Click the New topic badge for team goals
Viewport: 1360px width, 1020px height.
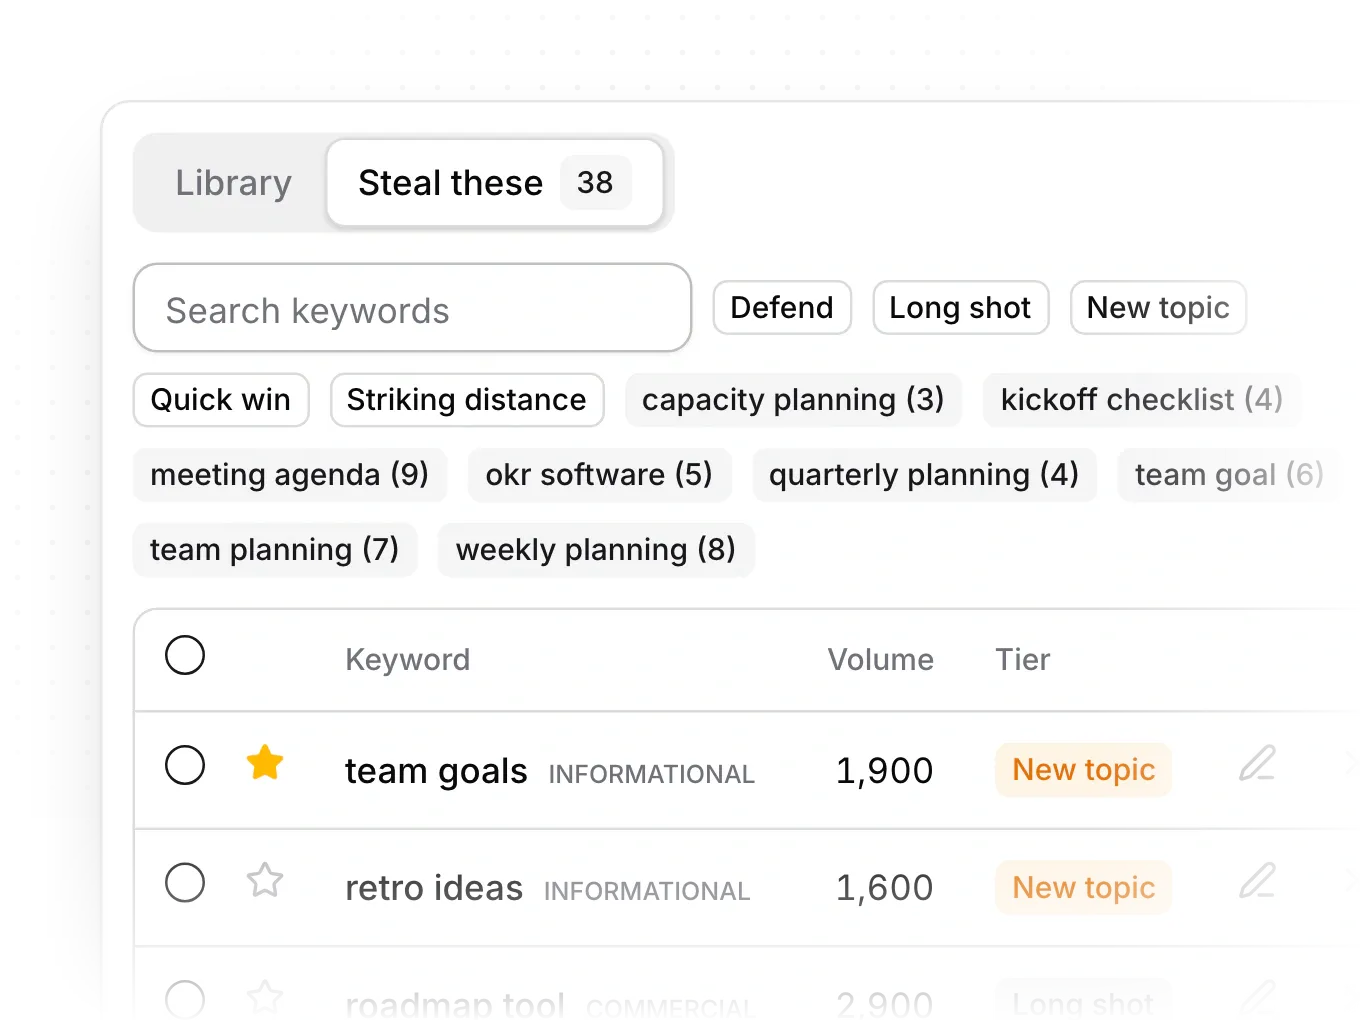(x=1083, y=770)
